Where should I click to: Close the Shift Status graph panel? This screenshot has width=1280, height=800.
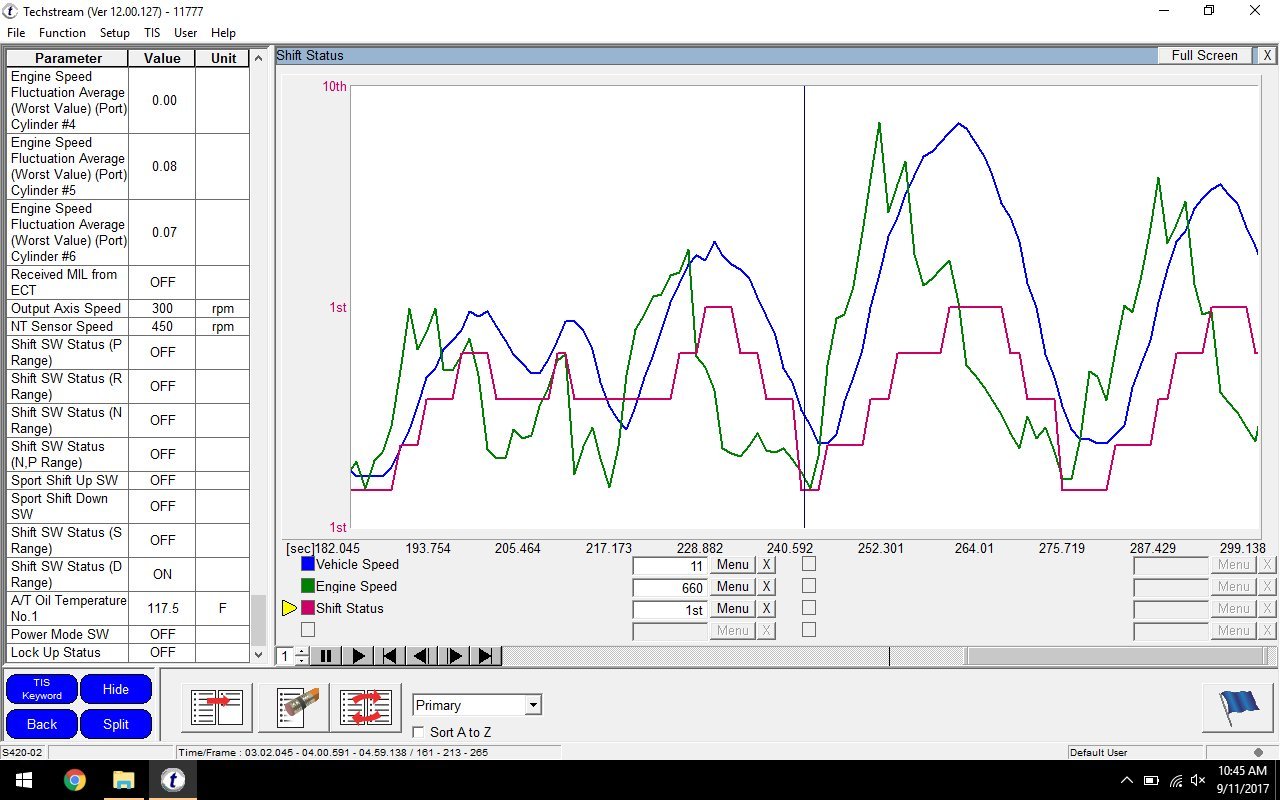pyautogui.click(x=1266, y=56)
